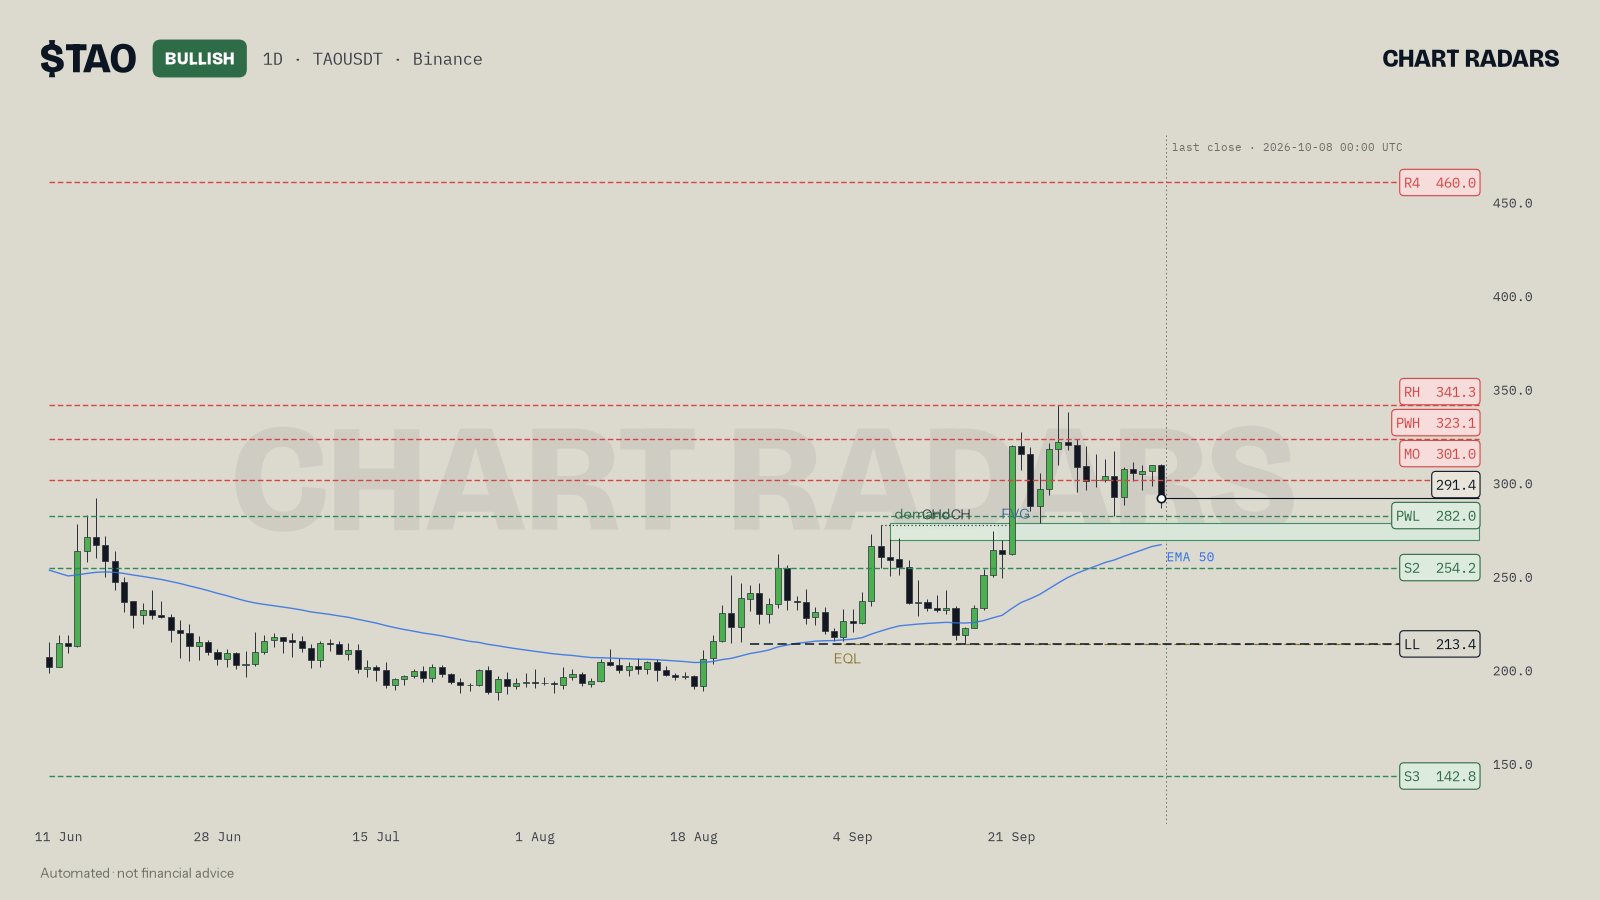Click the CHART RADARS logo text
This screenshot has width=1600, height=900.
tap(1470, 59)
